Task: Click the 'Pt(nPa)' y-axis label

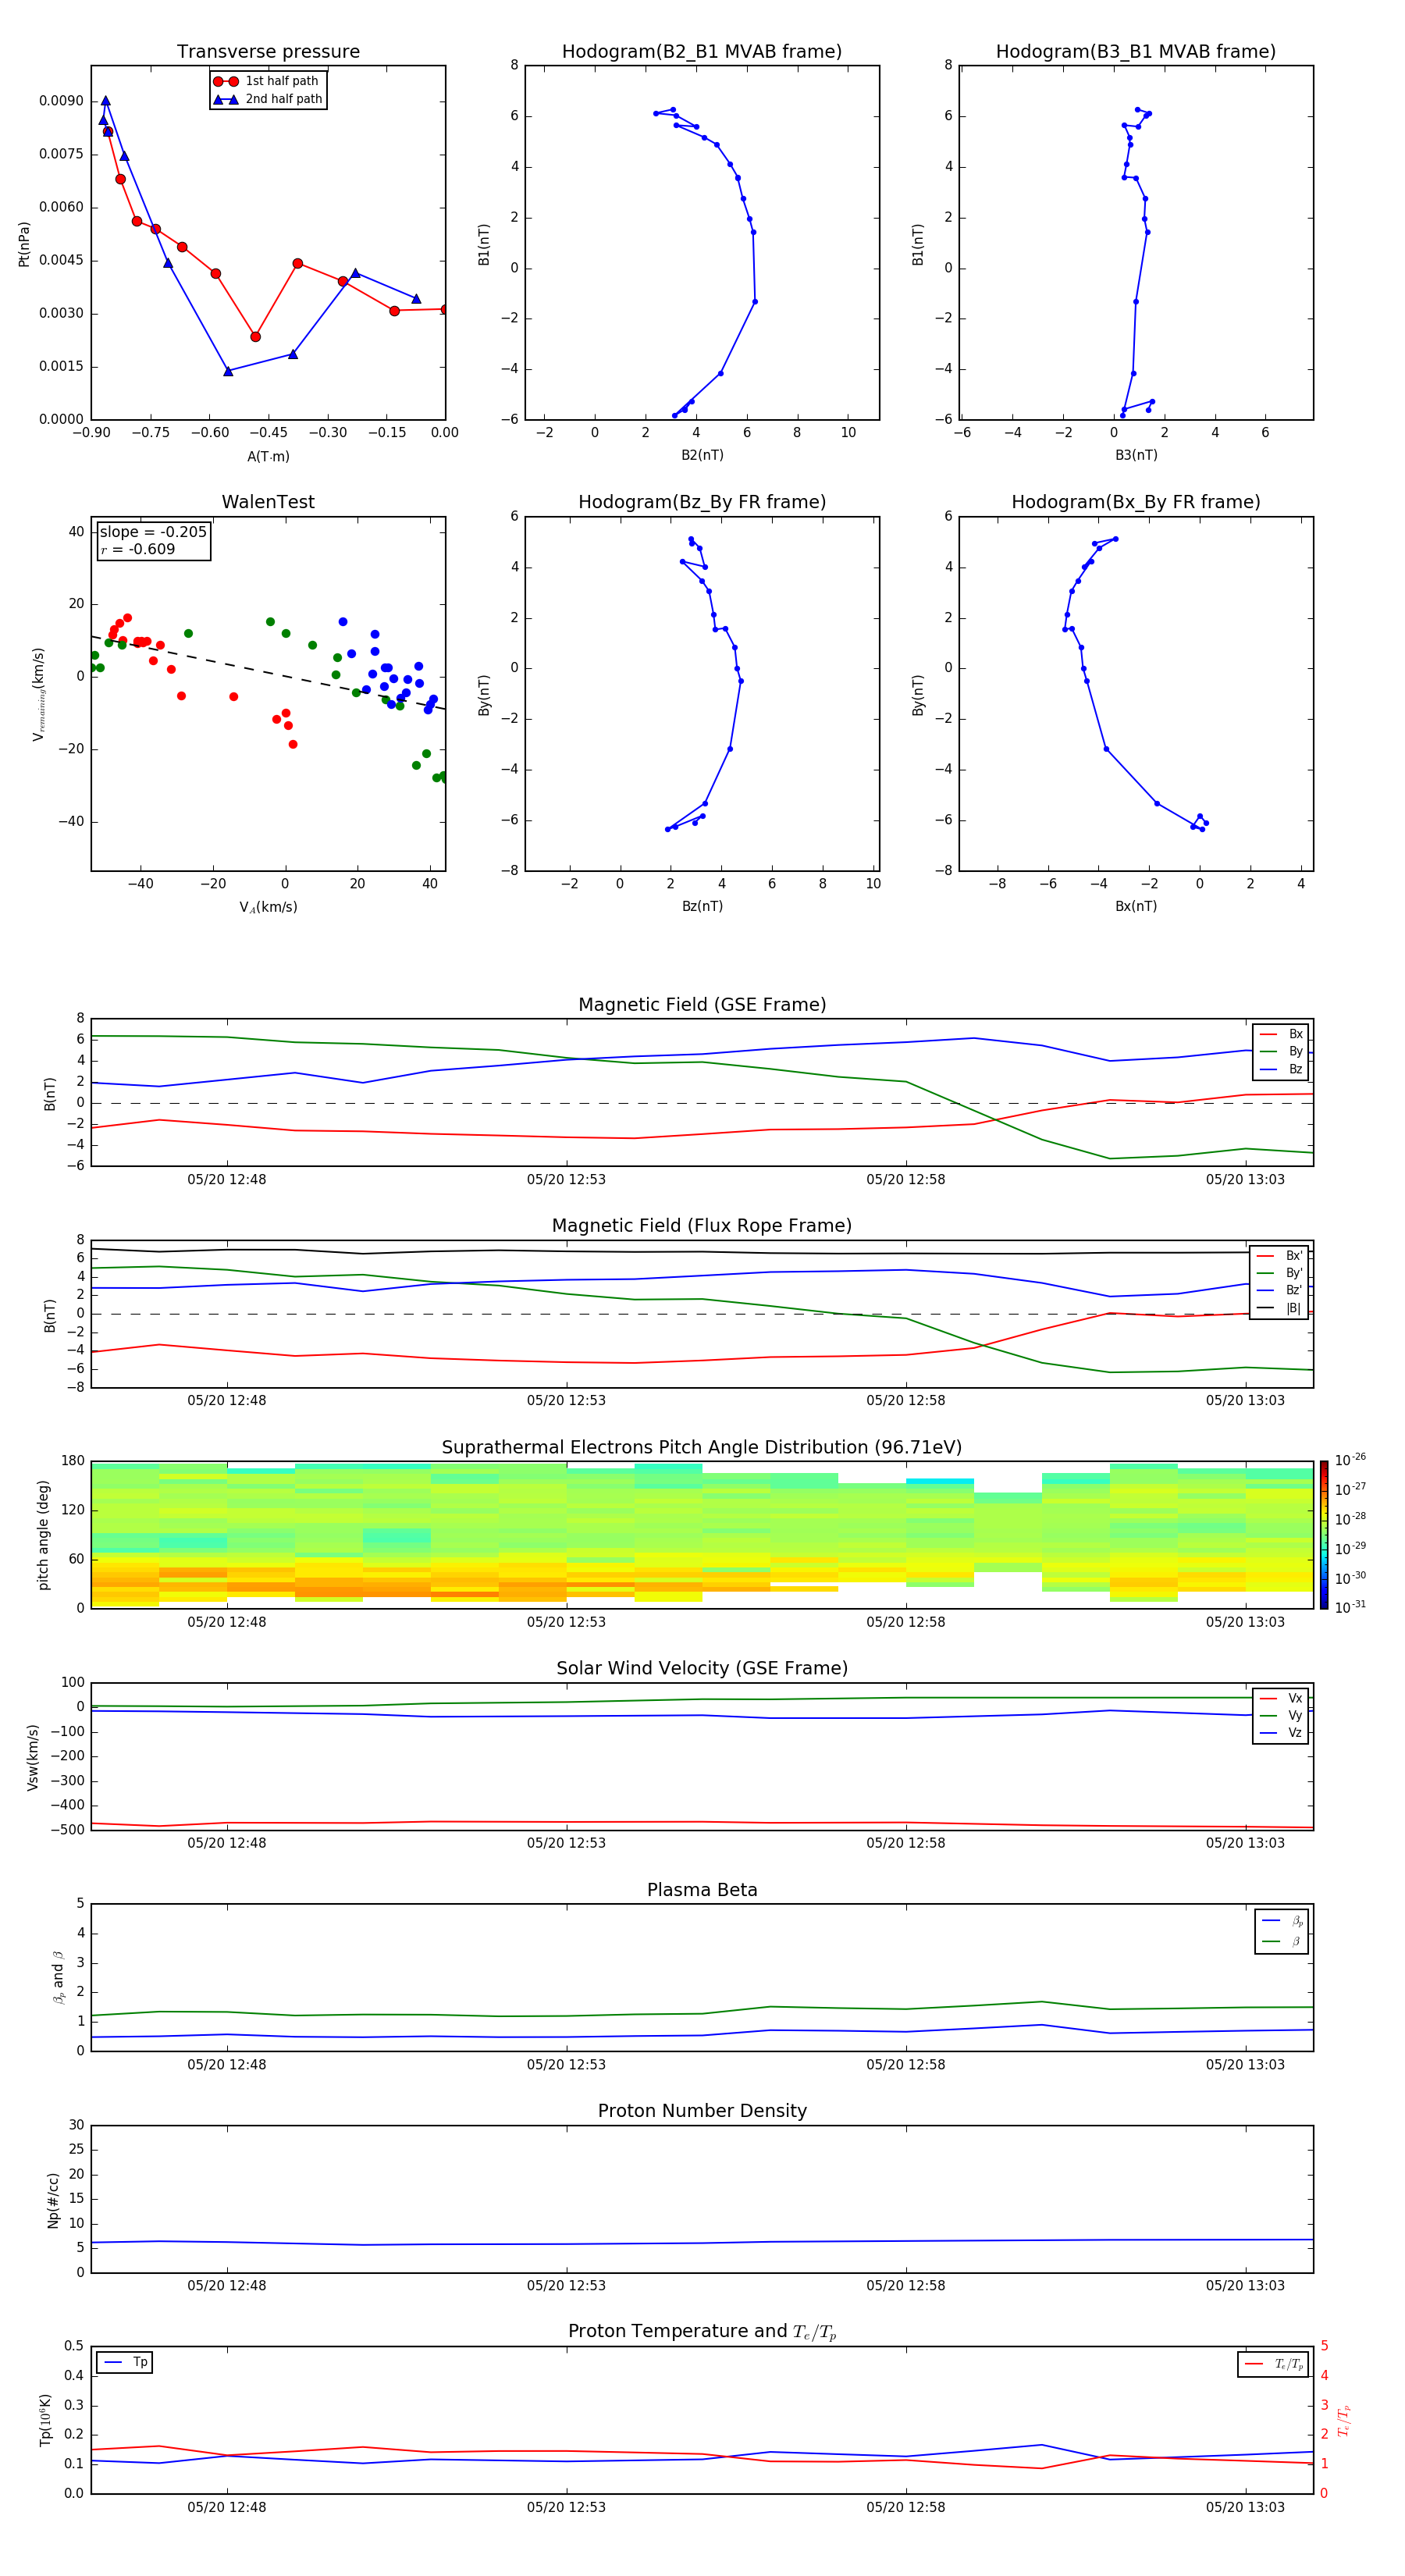Action: tap(24, 243)
